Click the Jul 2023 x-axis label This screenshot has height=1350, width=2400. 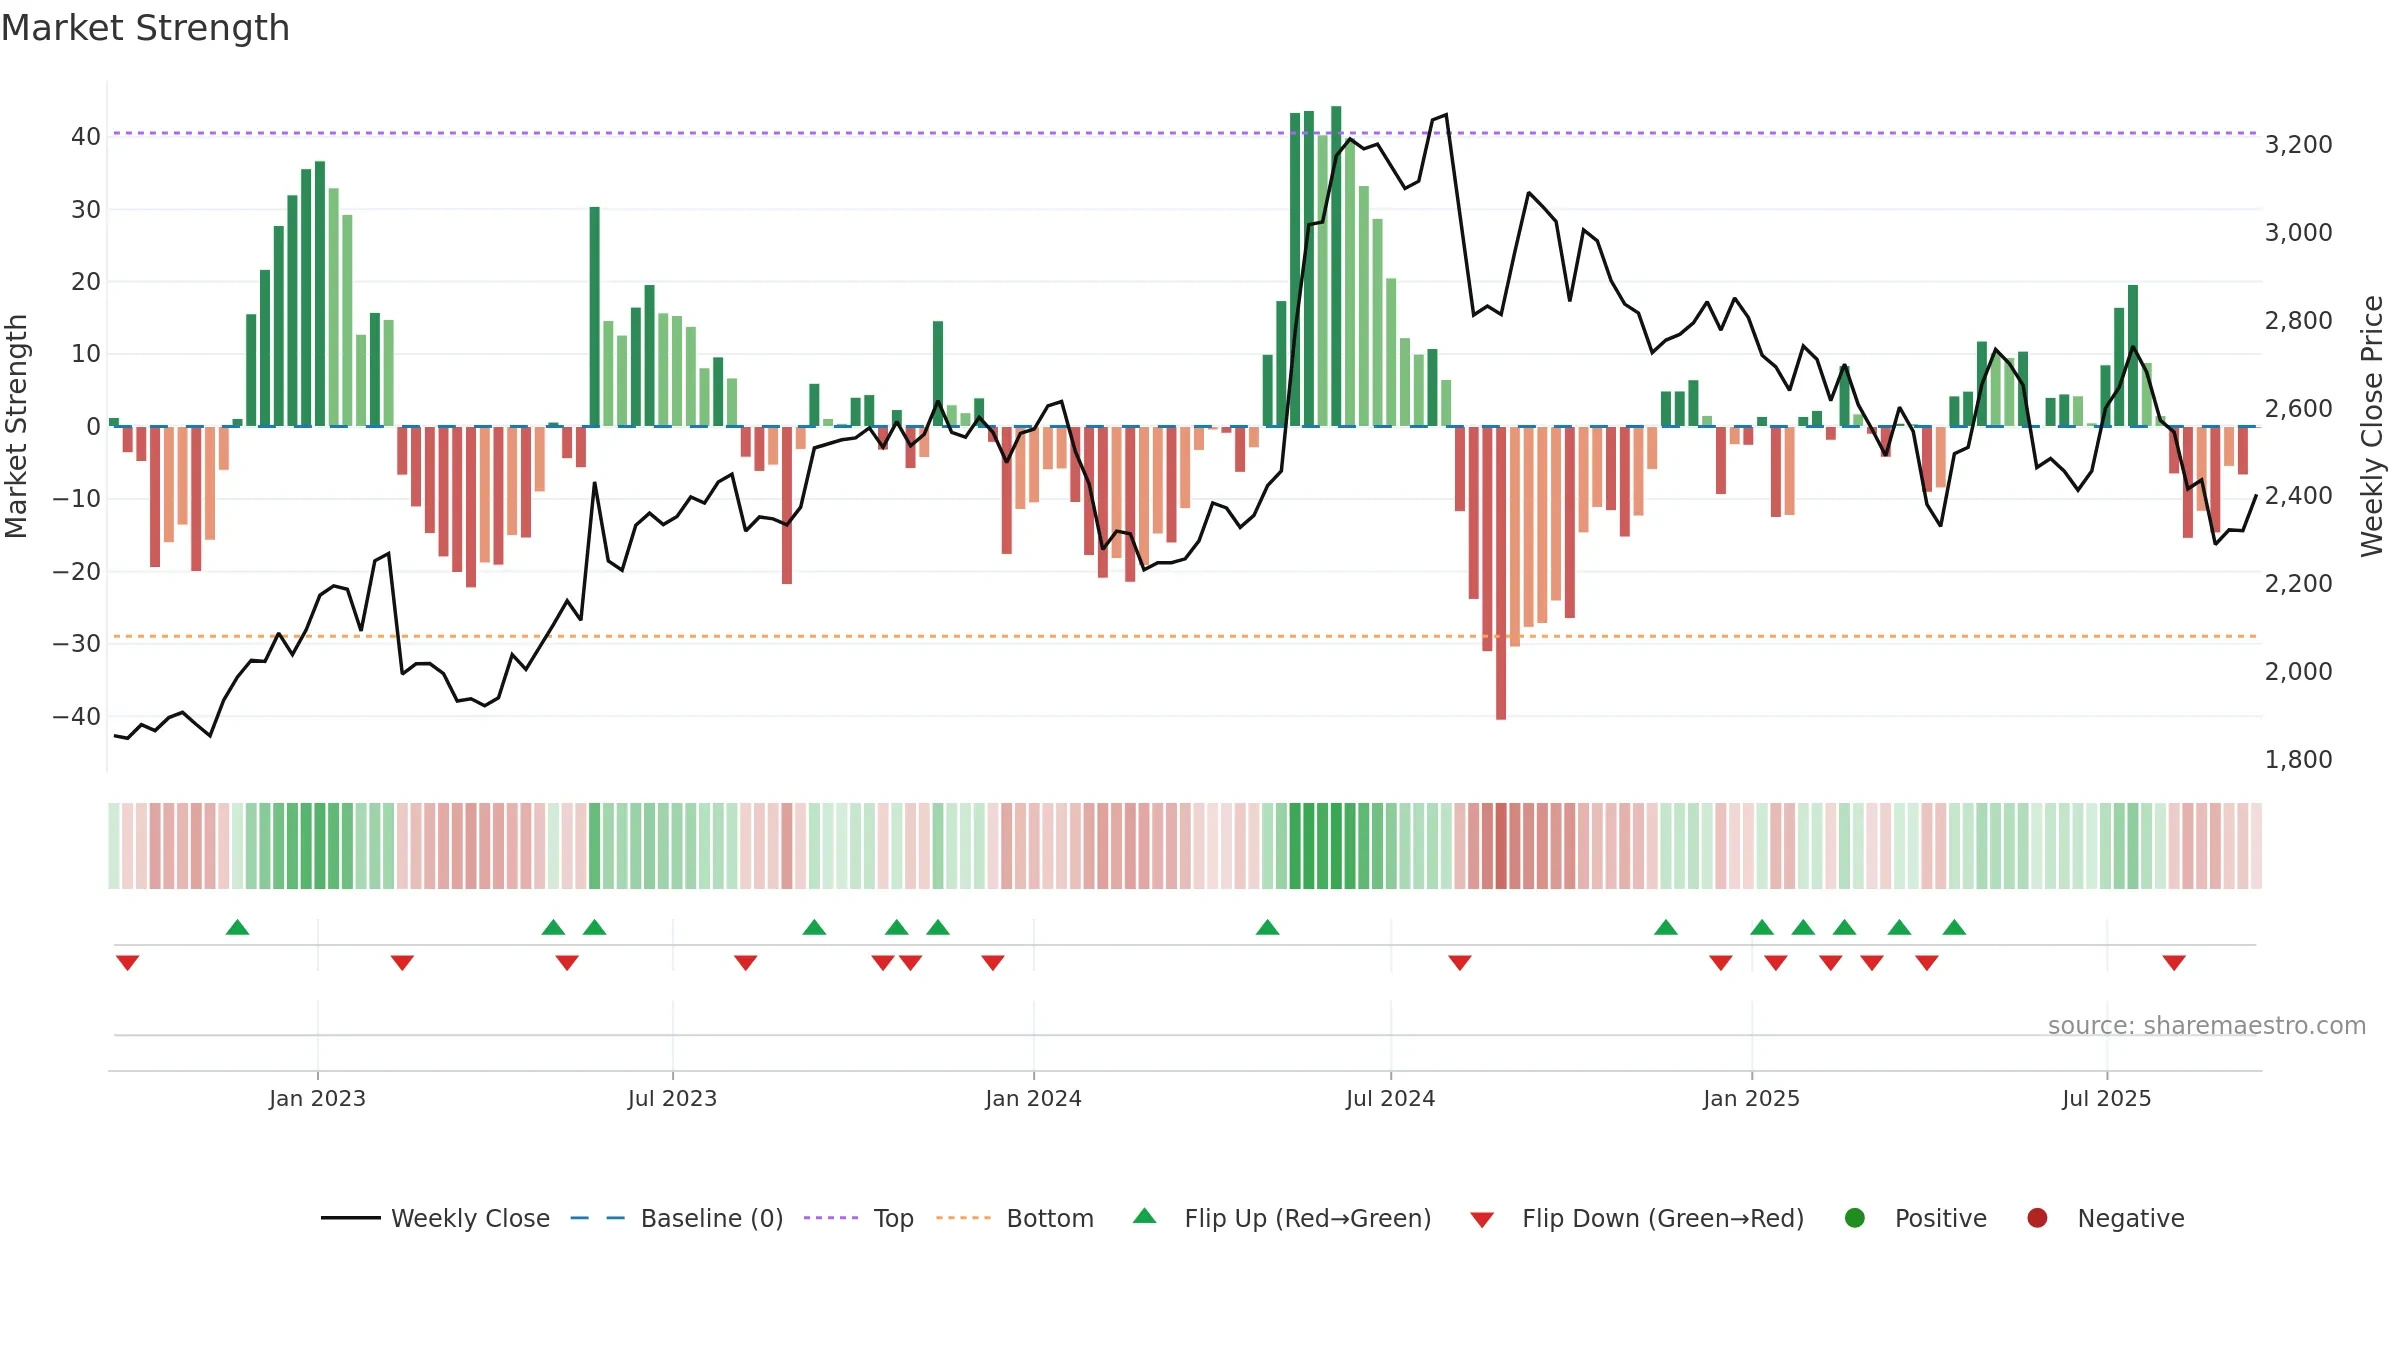(x=672, y=1098)
